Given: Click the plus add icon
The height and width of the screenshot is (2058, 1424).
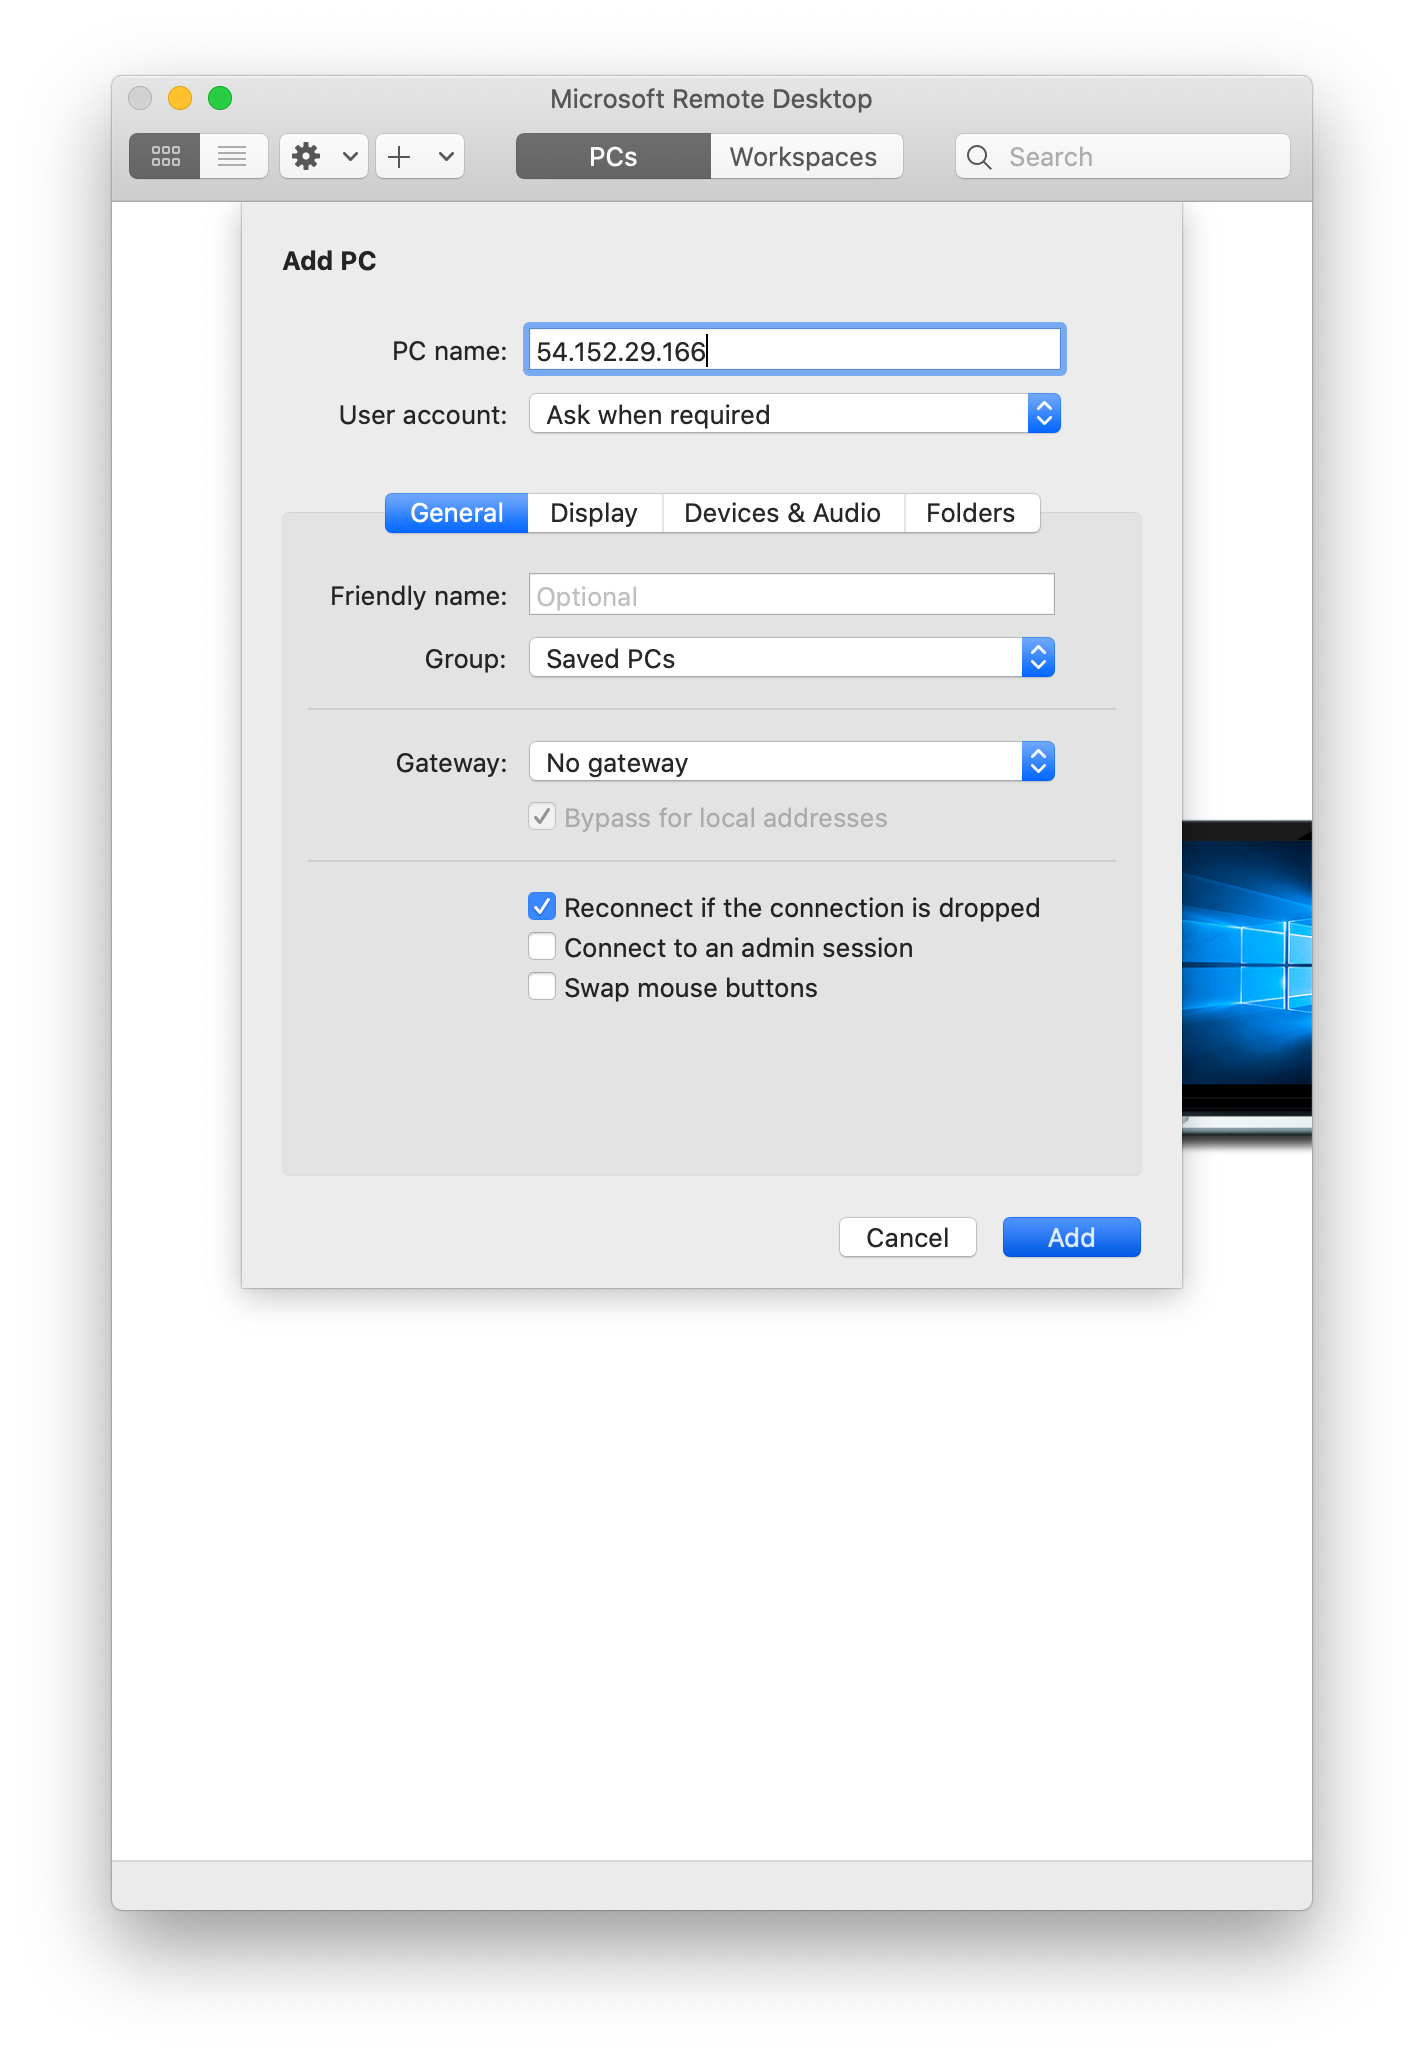Looking at the screenshot, I should tap(400, 156).
